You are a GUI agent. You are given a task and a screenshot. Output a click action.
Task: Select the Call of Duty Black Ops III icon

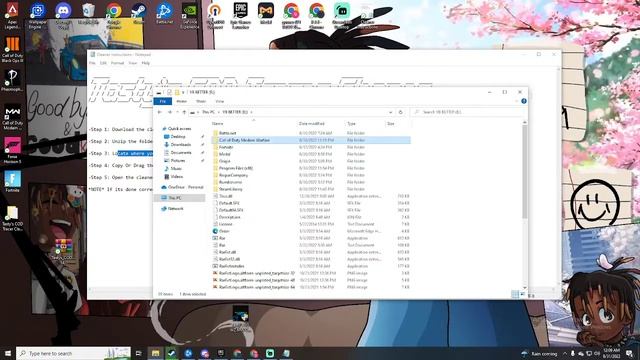pyautogui.click(x=12, y=50)
